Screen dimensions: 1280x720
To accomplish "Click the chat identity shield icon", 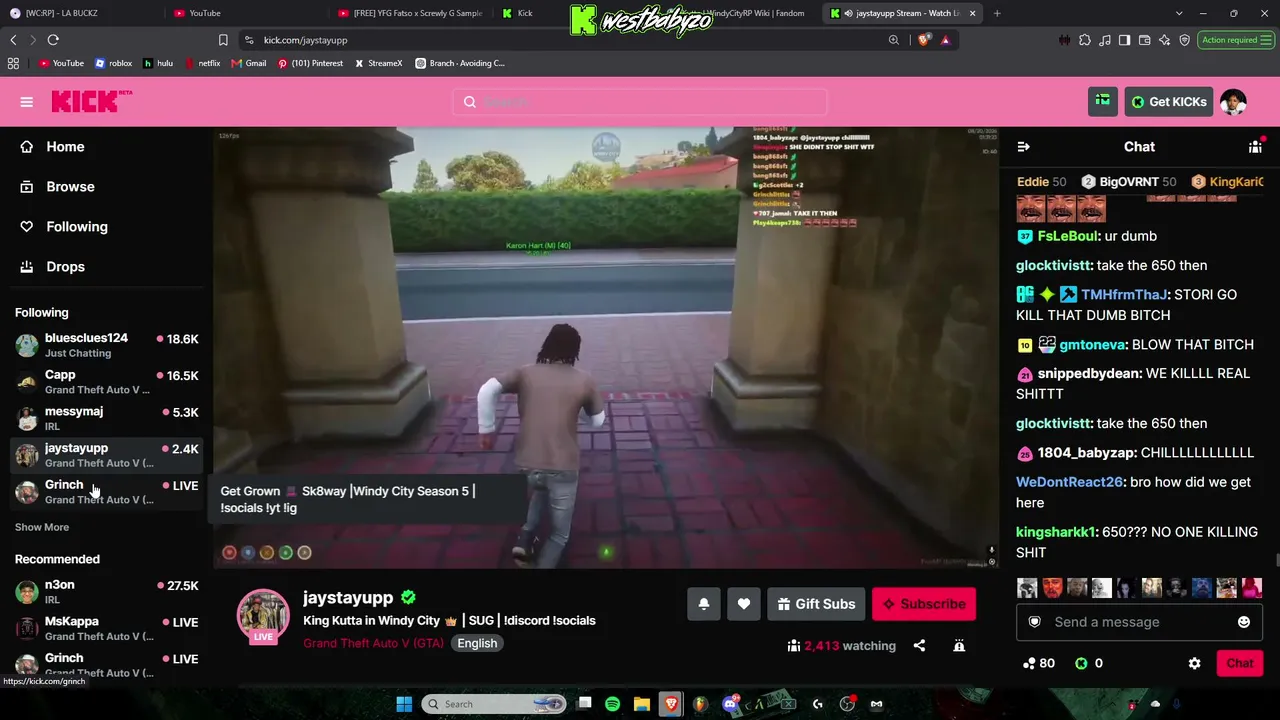I will point(1035,622).
